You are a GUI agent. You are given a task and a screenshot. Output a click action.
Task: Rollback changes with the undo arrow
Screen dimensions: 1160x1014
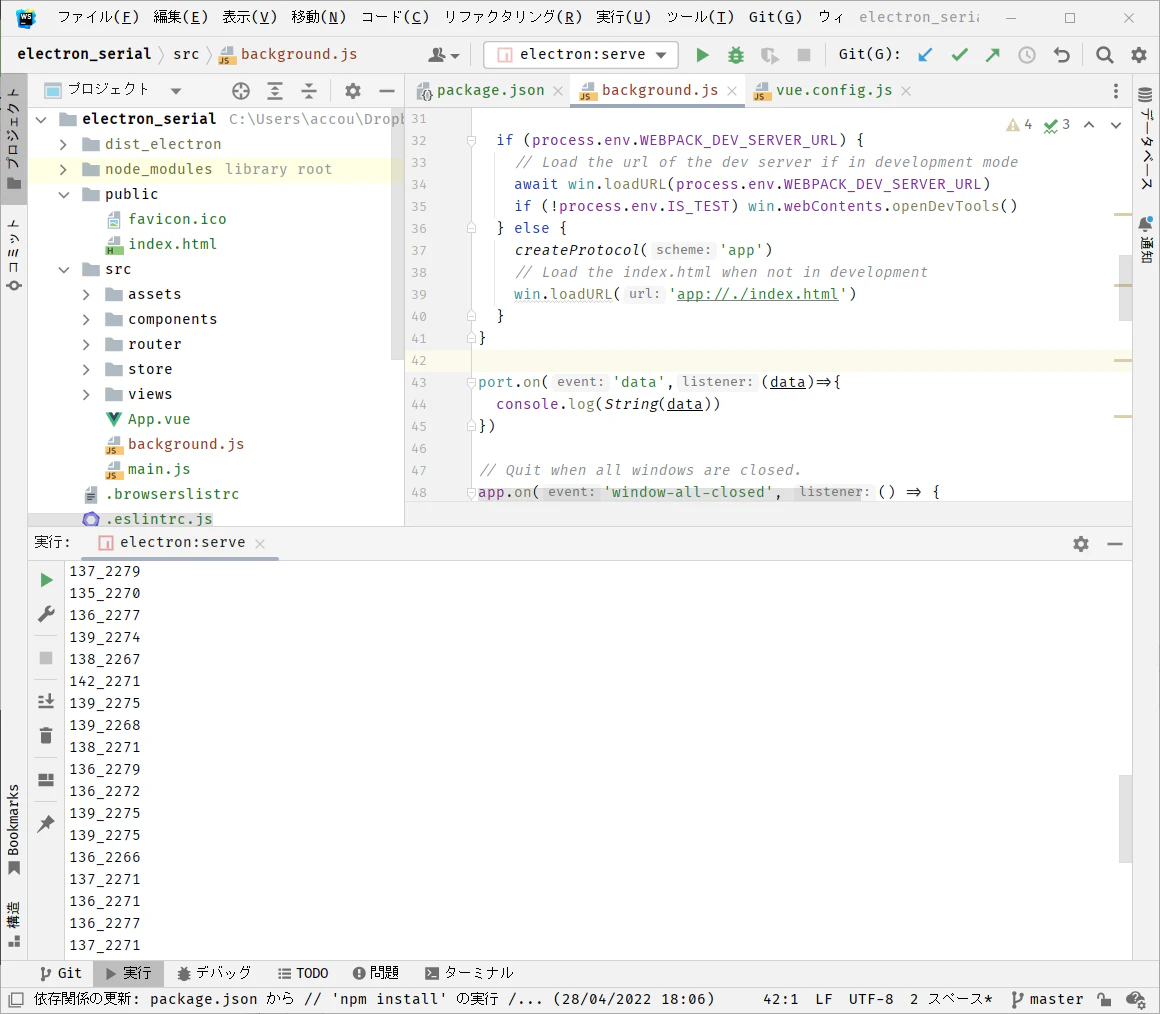click(1062, 55)
